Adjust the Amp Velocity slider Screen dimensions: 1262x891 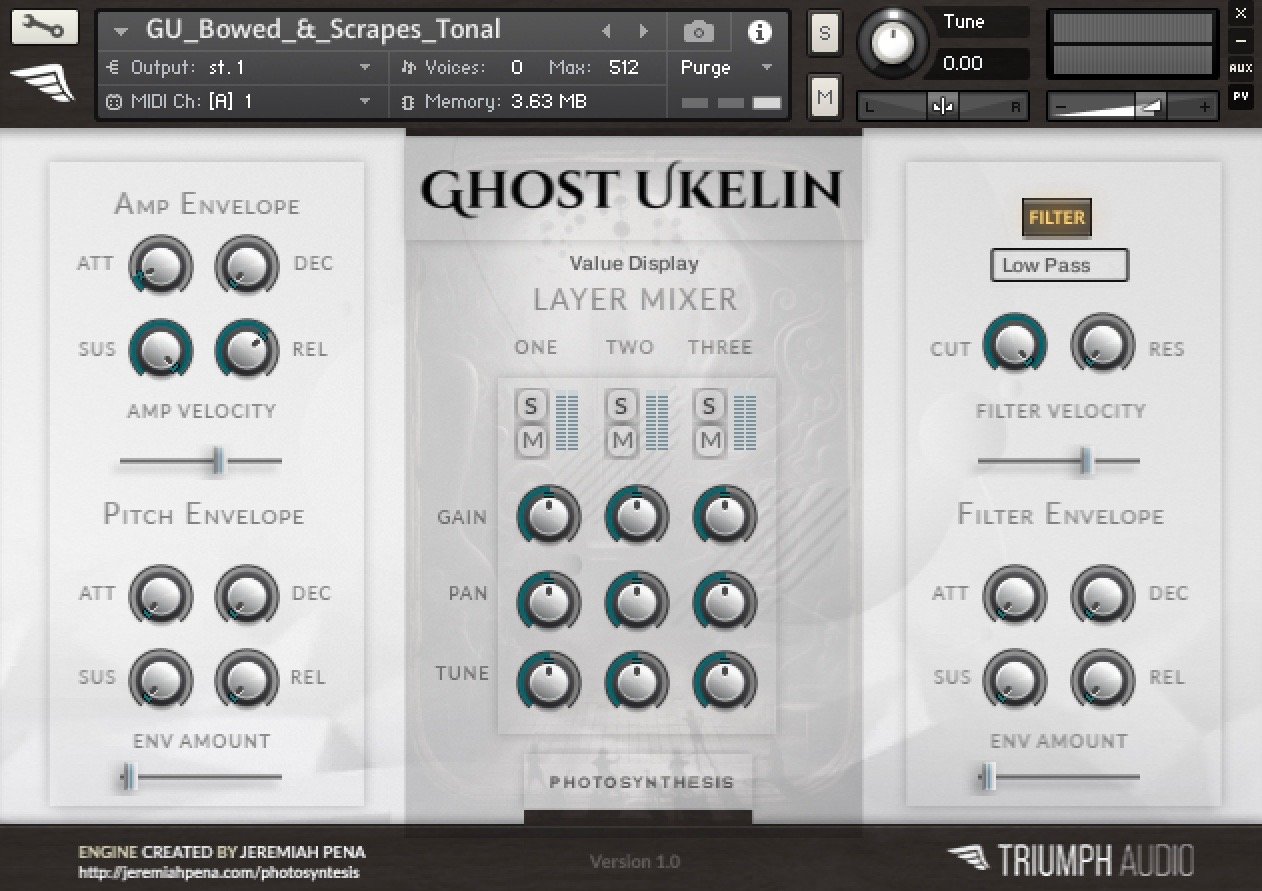(201, 461)
